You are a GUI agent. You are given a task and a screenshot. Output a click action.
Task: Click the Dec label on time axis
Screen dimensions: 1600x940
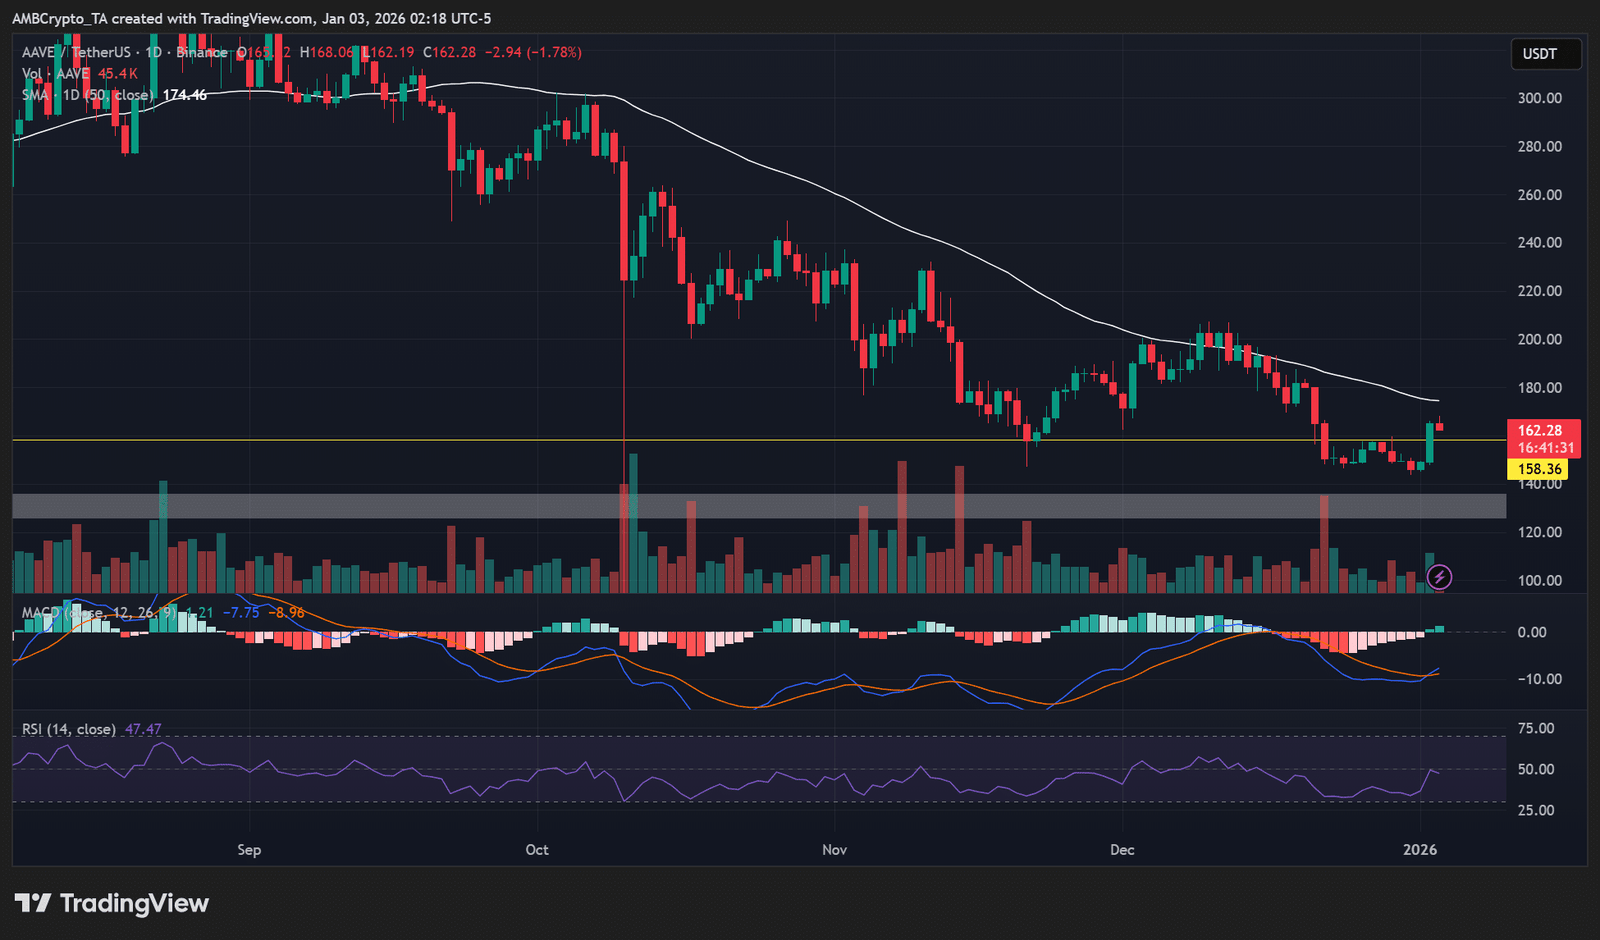[1122, 850]
